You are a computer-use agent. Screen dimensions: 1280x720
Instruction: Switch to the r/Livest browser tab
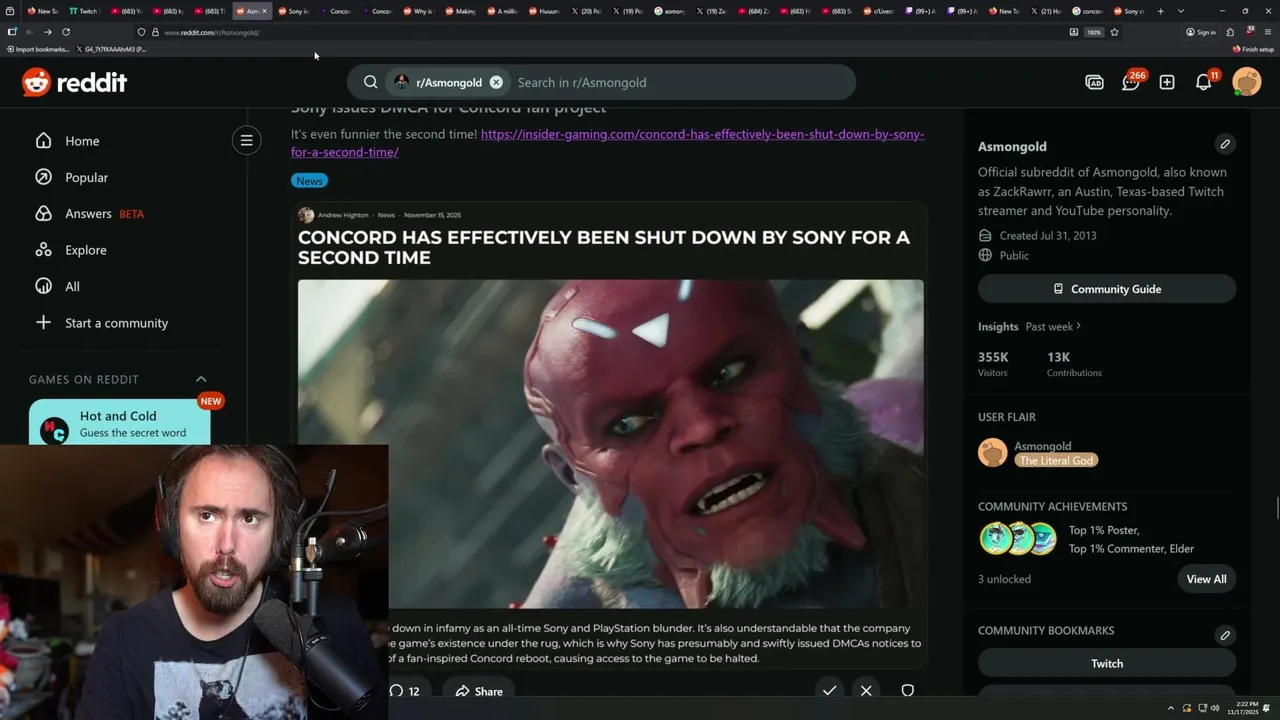(878, 11)
